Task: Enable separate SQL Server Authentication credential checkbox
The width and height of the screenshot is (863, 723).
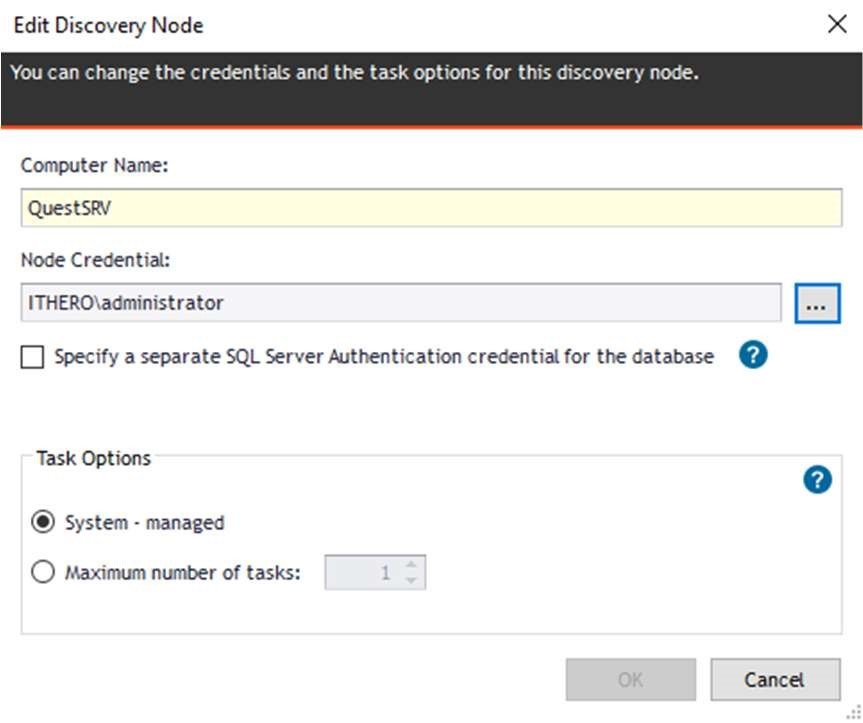Action: 33,357
